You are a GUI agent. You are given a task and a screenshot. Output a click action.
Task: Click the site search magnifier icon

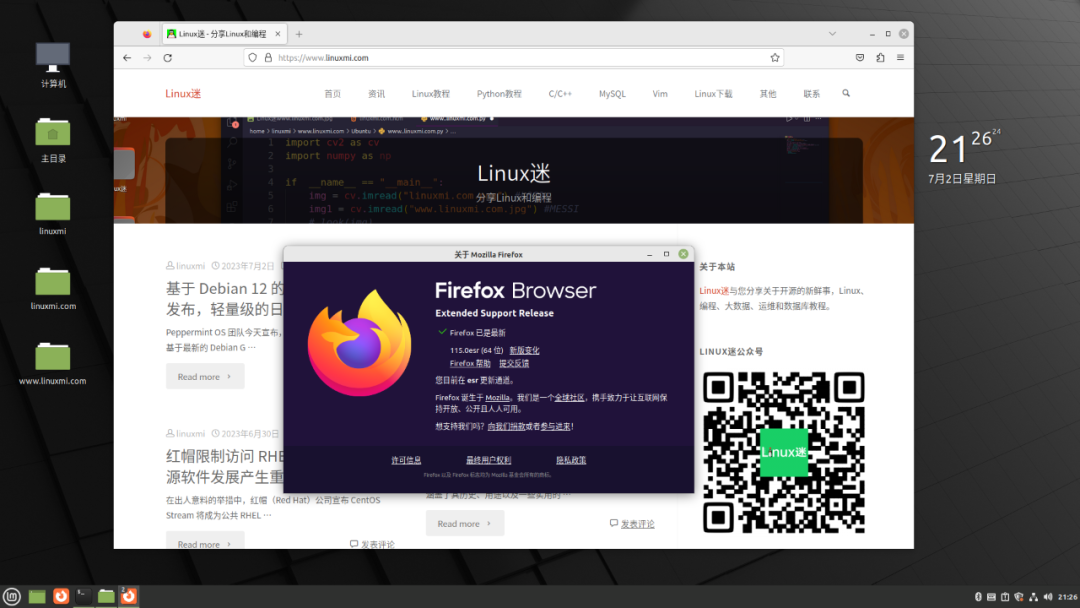pos(846,93)
